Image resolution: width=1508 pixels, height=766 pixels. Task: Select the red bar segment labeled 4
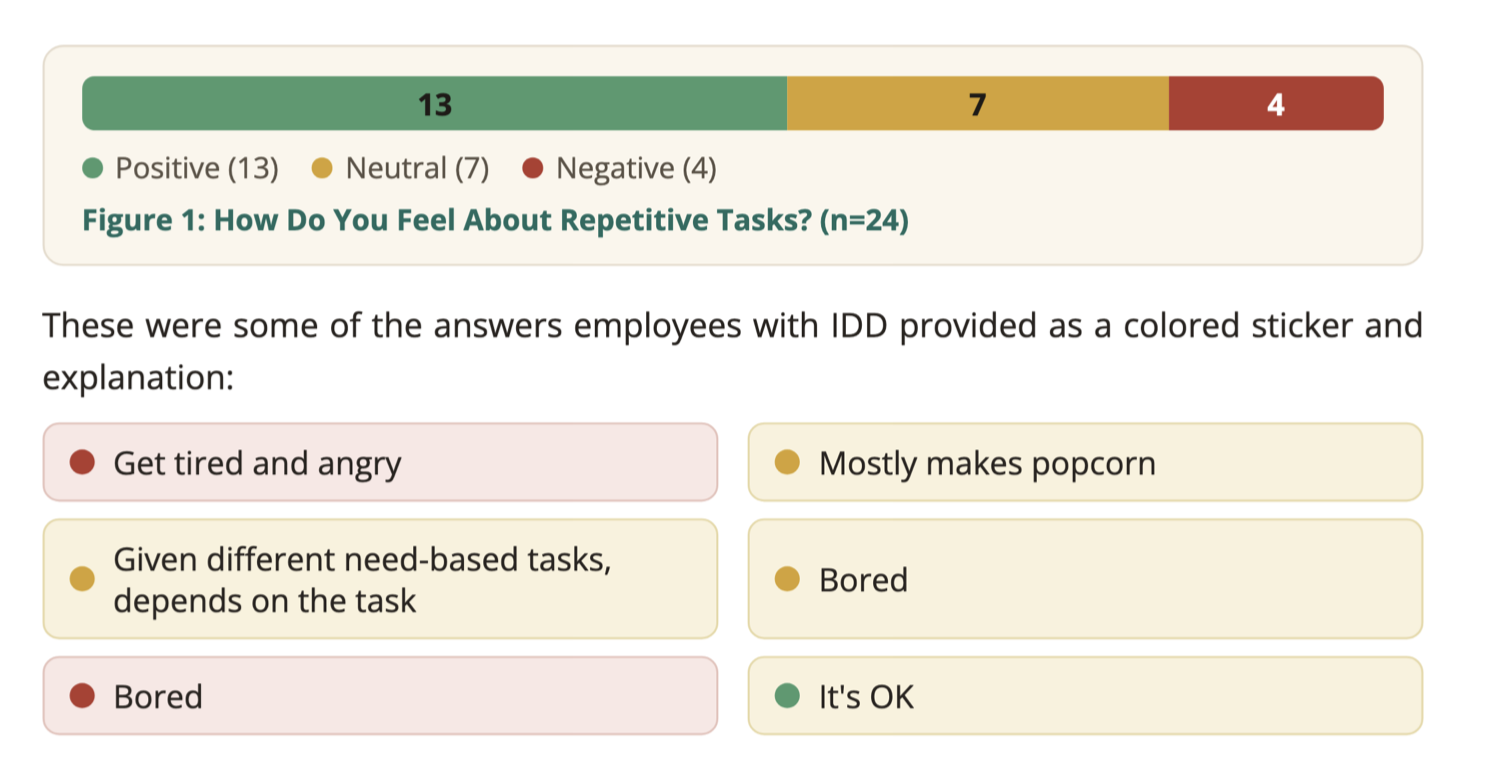click(x=1276, y=104)
